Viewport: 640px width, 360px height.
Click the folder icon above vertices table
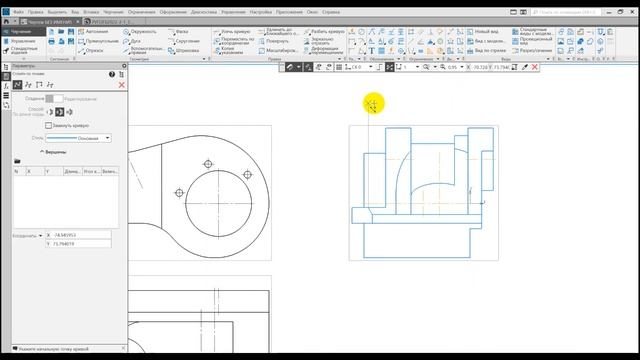(x=17, y=161)
